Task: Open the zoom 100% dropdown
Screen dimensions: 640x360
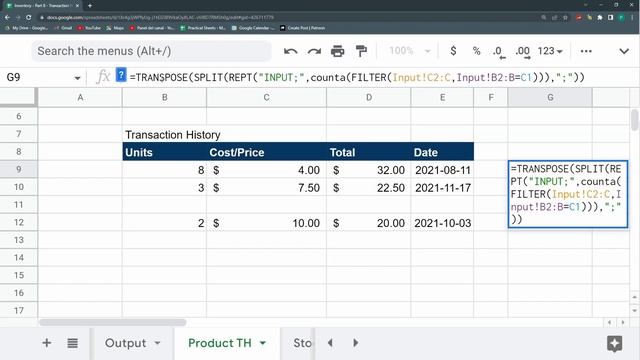Action: click(x=410, y=51)
